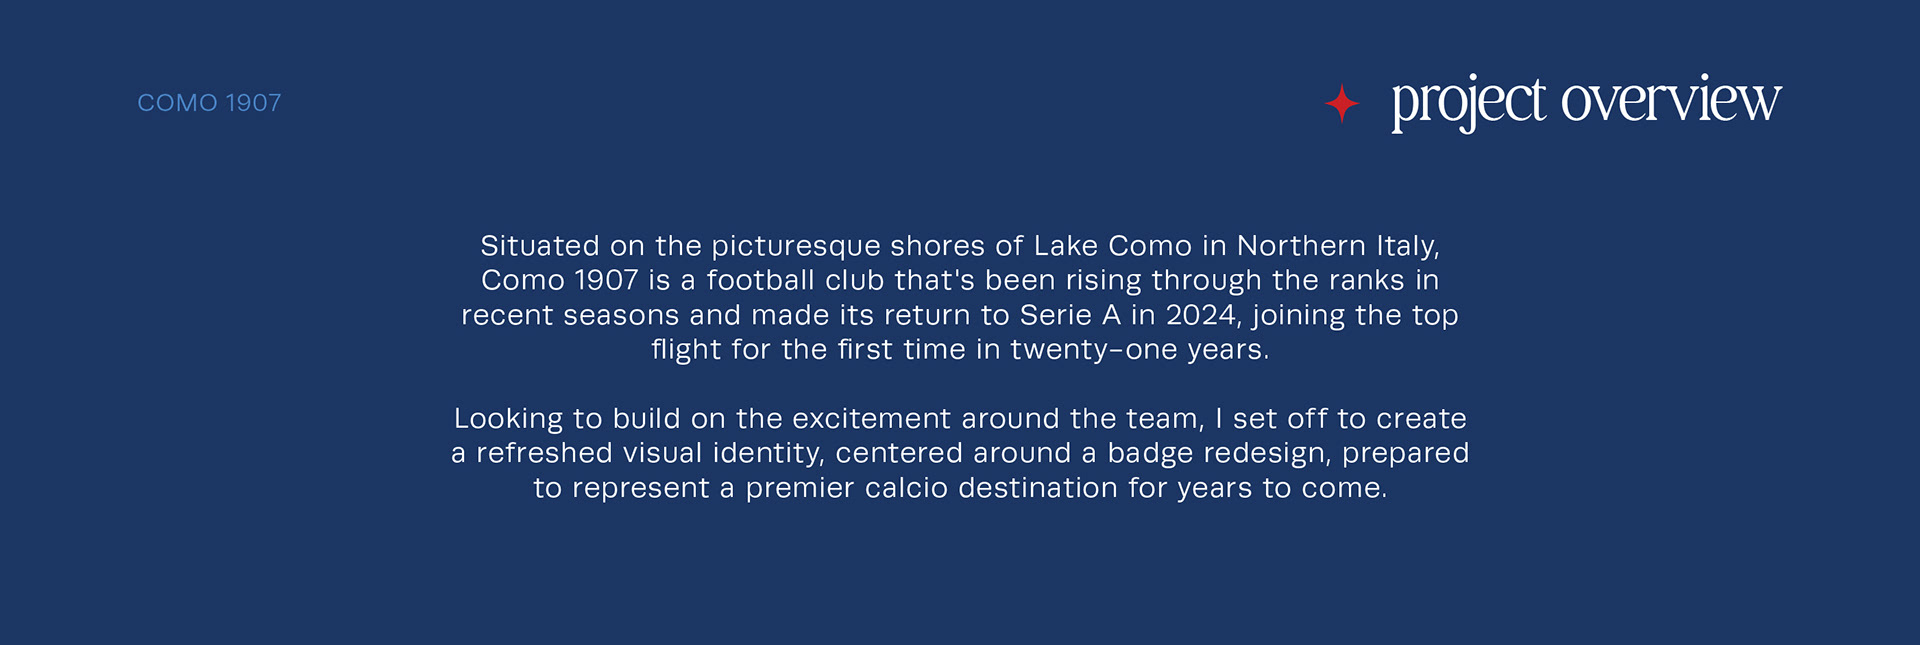Click the year "2024" in the paragraph
1920x645 pixels.
[1201, 315]
